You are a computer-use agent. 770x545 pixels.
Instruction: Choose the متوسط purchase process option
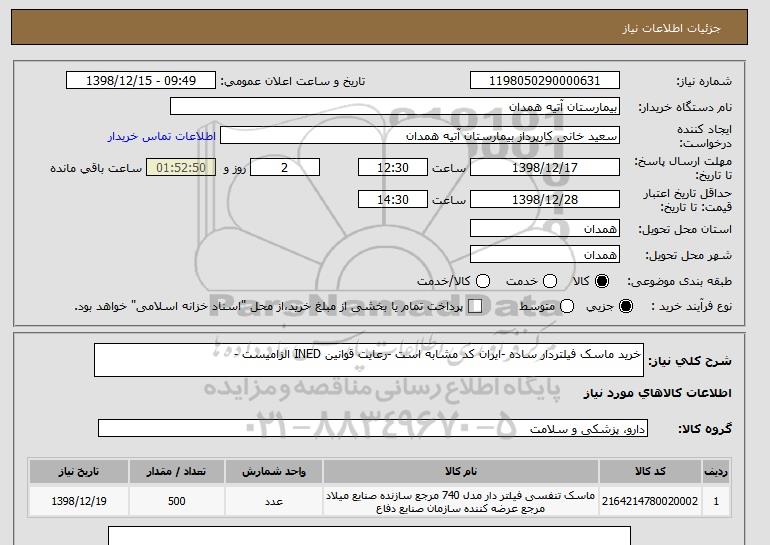(x=567, y=306)
